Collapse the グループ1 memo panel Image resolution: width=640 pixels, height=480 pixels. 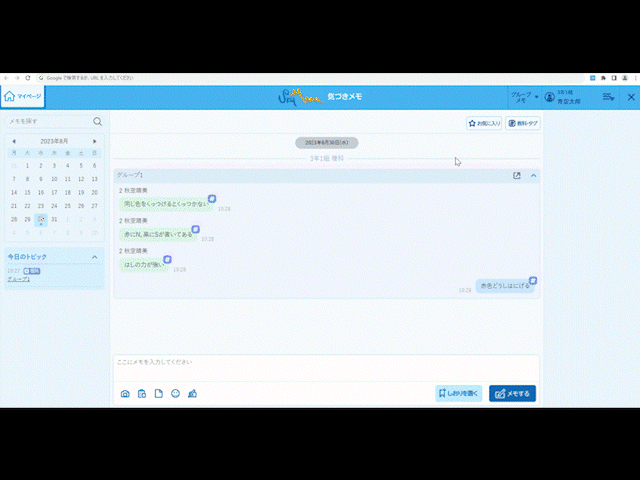click(533, 176)
